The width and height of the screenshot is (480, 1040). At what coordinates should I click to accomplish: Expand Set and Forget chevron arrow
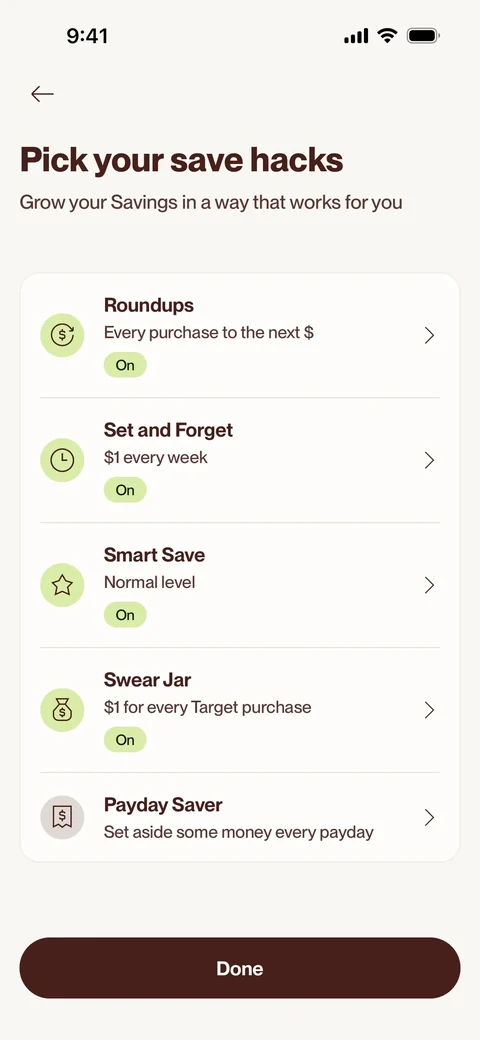(429, 460)
